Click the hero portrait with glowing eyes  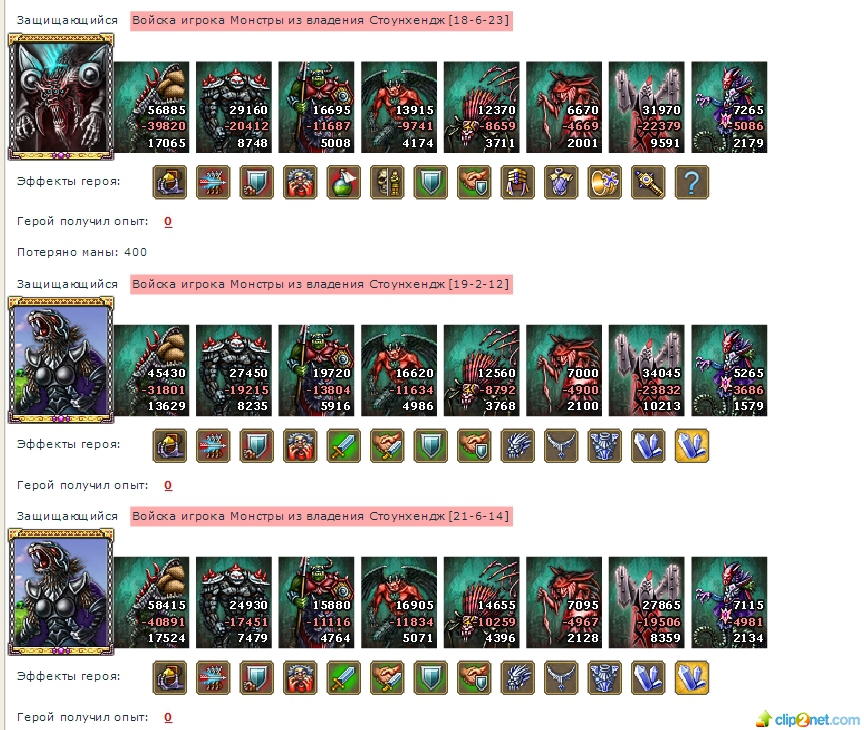click(x=61, y=97)
